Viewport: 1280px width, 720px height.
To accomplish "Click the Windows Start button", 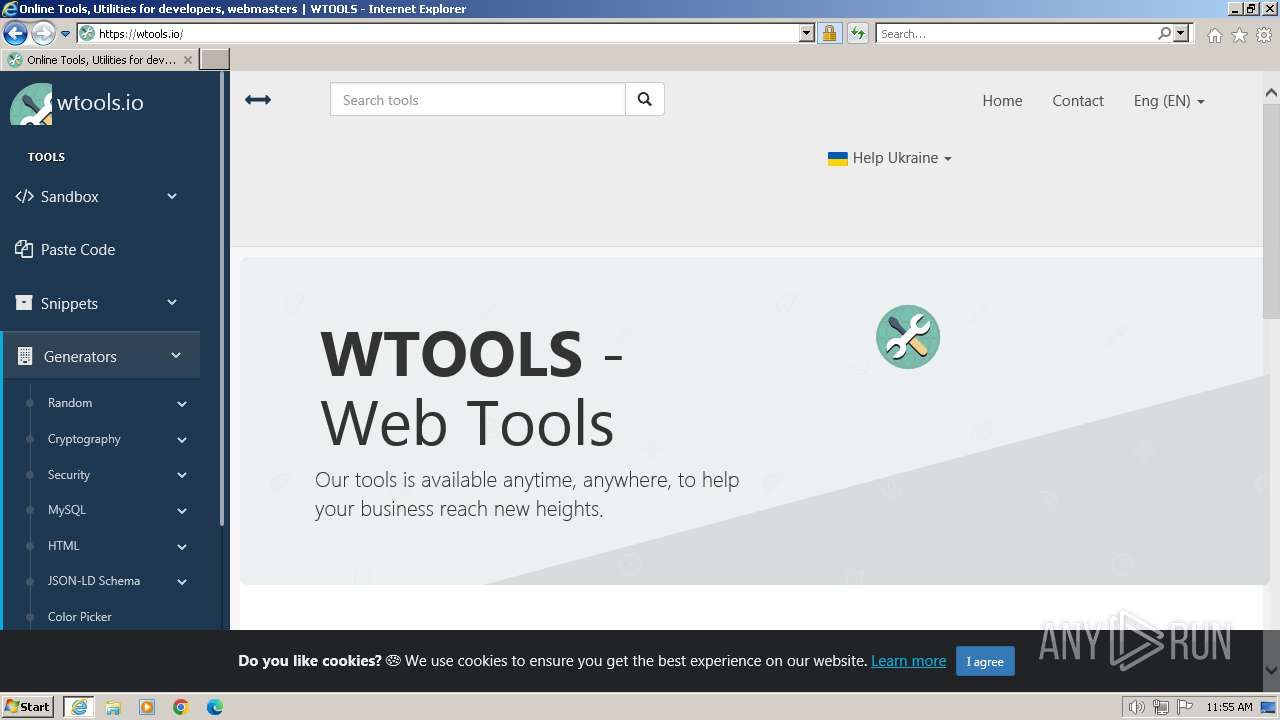I will coord(28,707).
